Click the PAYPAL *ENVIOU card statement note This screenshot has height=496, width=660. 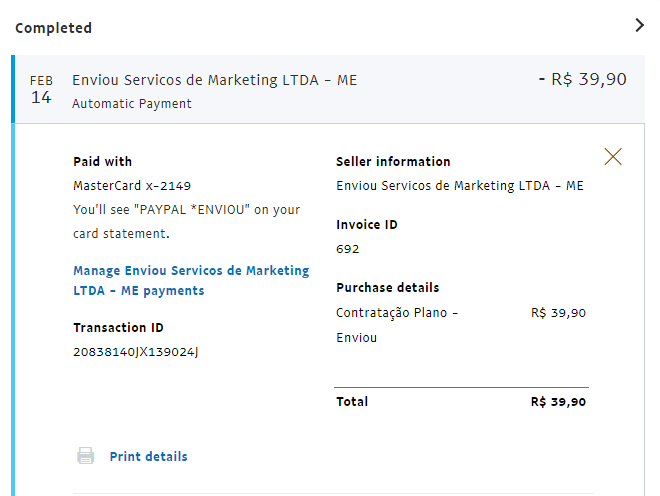coord(186,221)
